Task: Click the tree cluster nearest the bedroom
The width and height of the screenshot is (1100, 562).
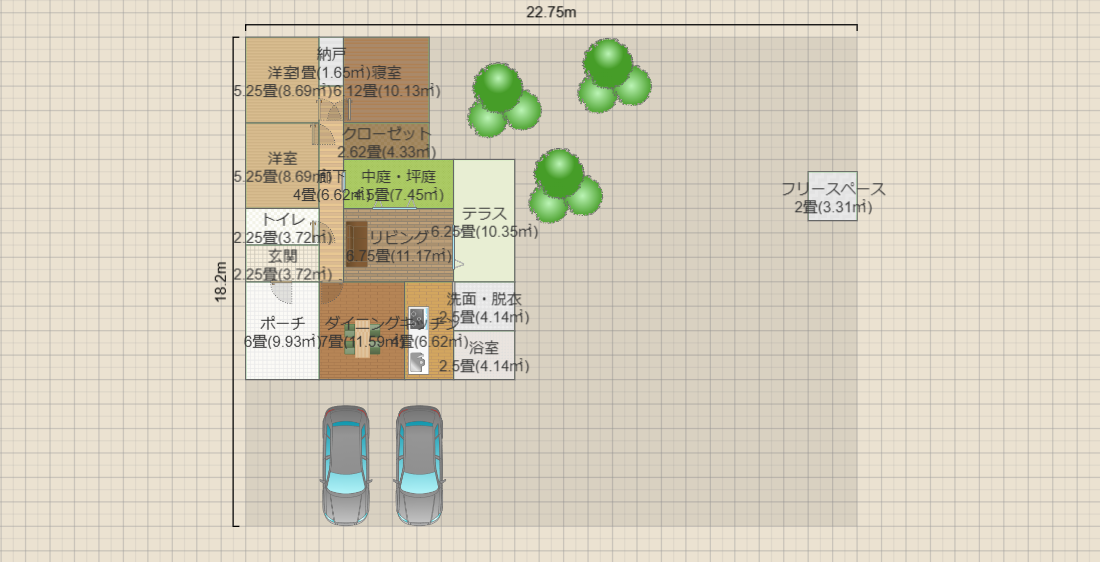Action: [x=504, y=100]
